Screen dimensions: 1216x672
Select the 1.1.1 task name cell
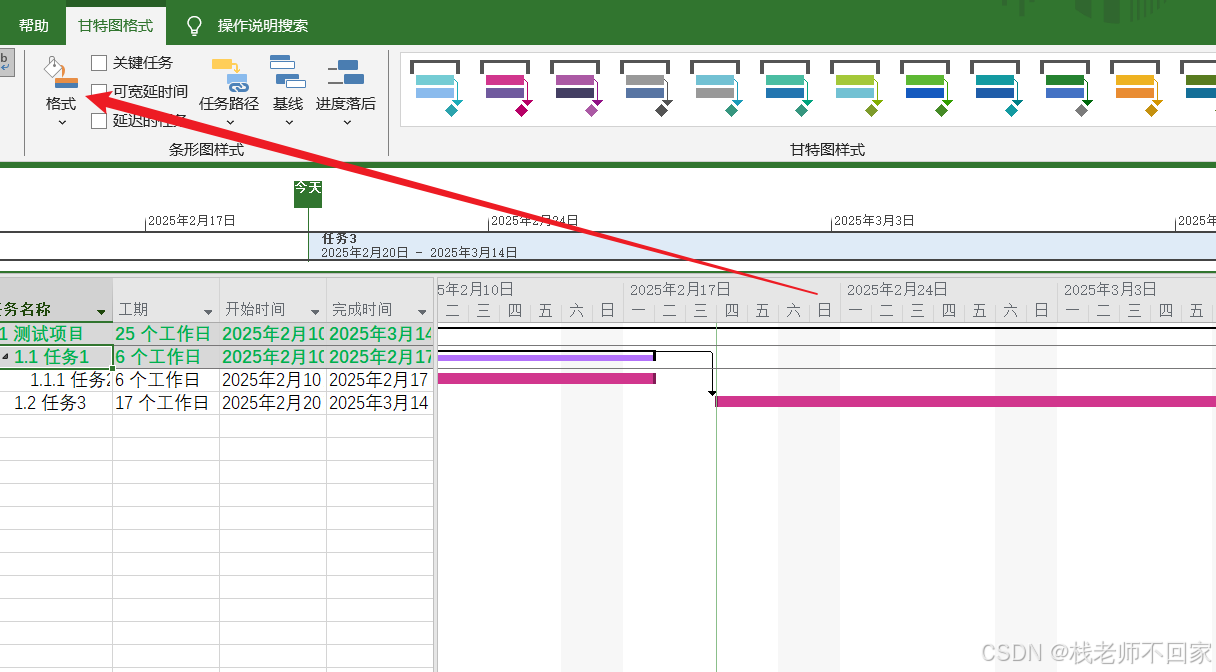click(x=56, y=380)
